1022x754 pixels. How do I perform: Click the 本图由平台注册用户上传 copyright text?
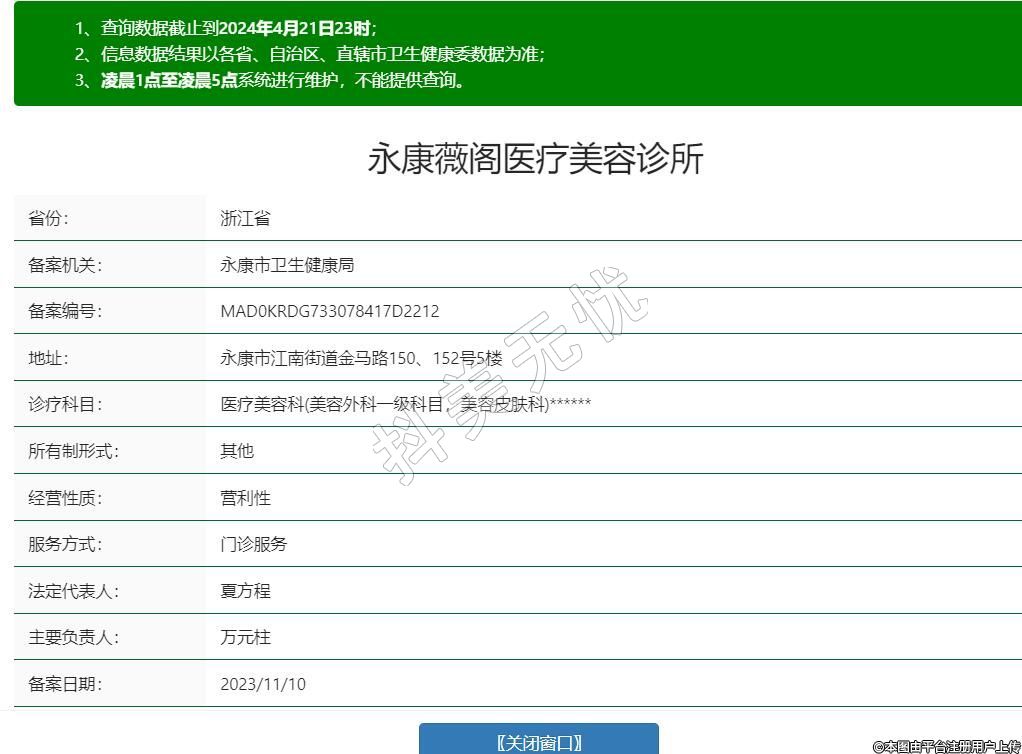pos(946,746)
